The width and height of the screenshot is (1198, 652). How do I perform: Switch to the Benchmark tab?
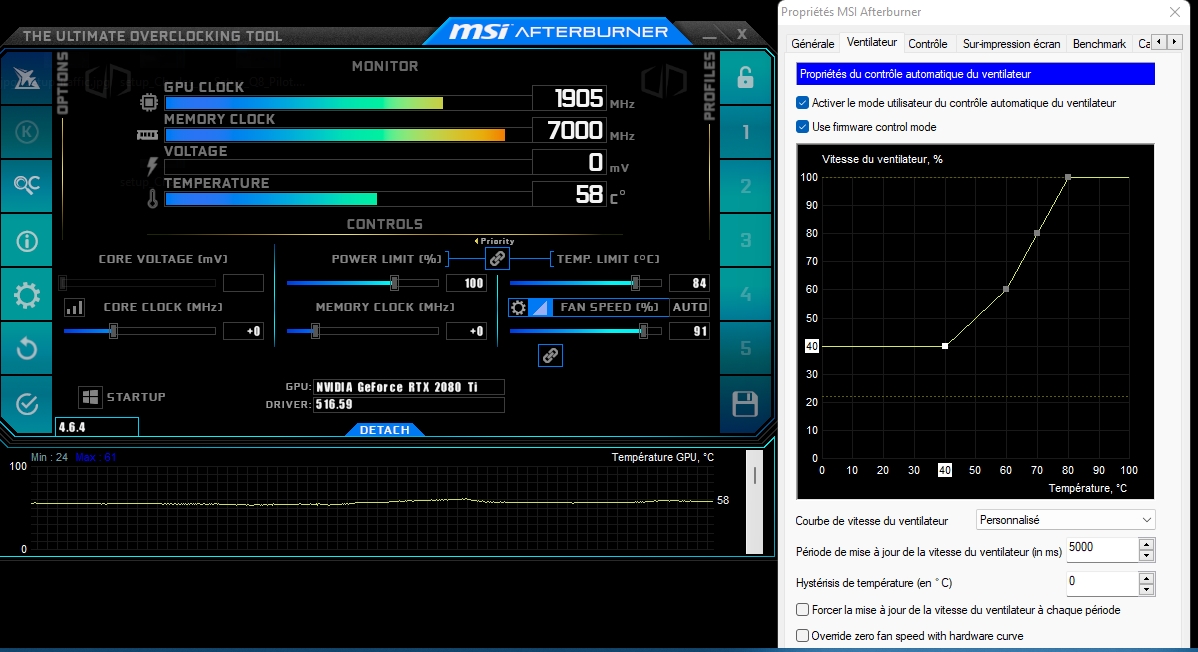pyautogui.click(x=1099, y=44)
